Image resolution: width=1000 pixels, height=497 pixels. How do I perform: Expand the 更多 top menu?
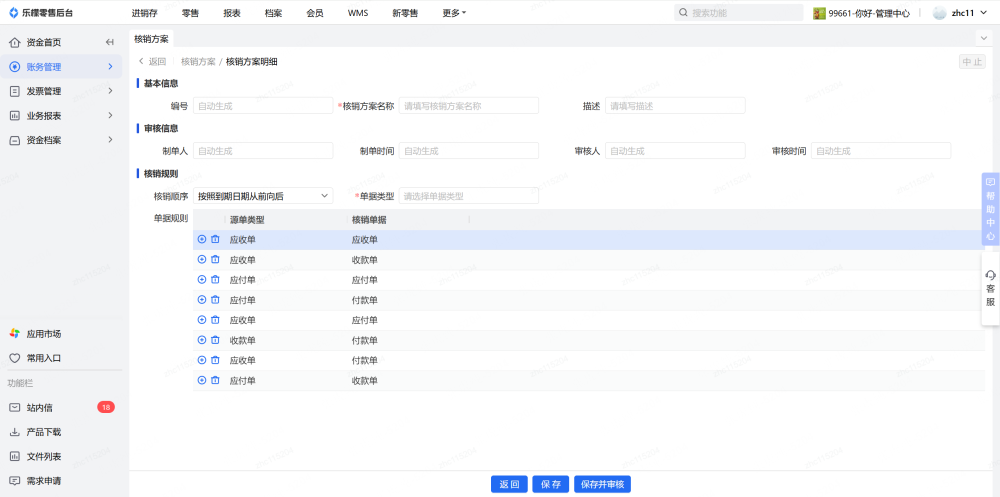pyautogui.click(x=454, y=13)
